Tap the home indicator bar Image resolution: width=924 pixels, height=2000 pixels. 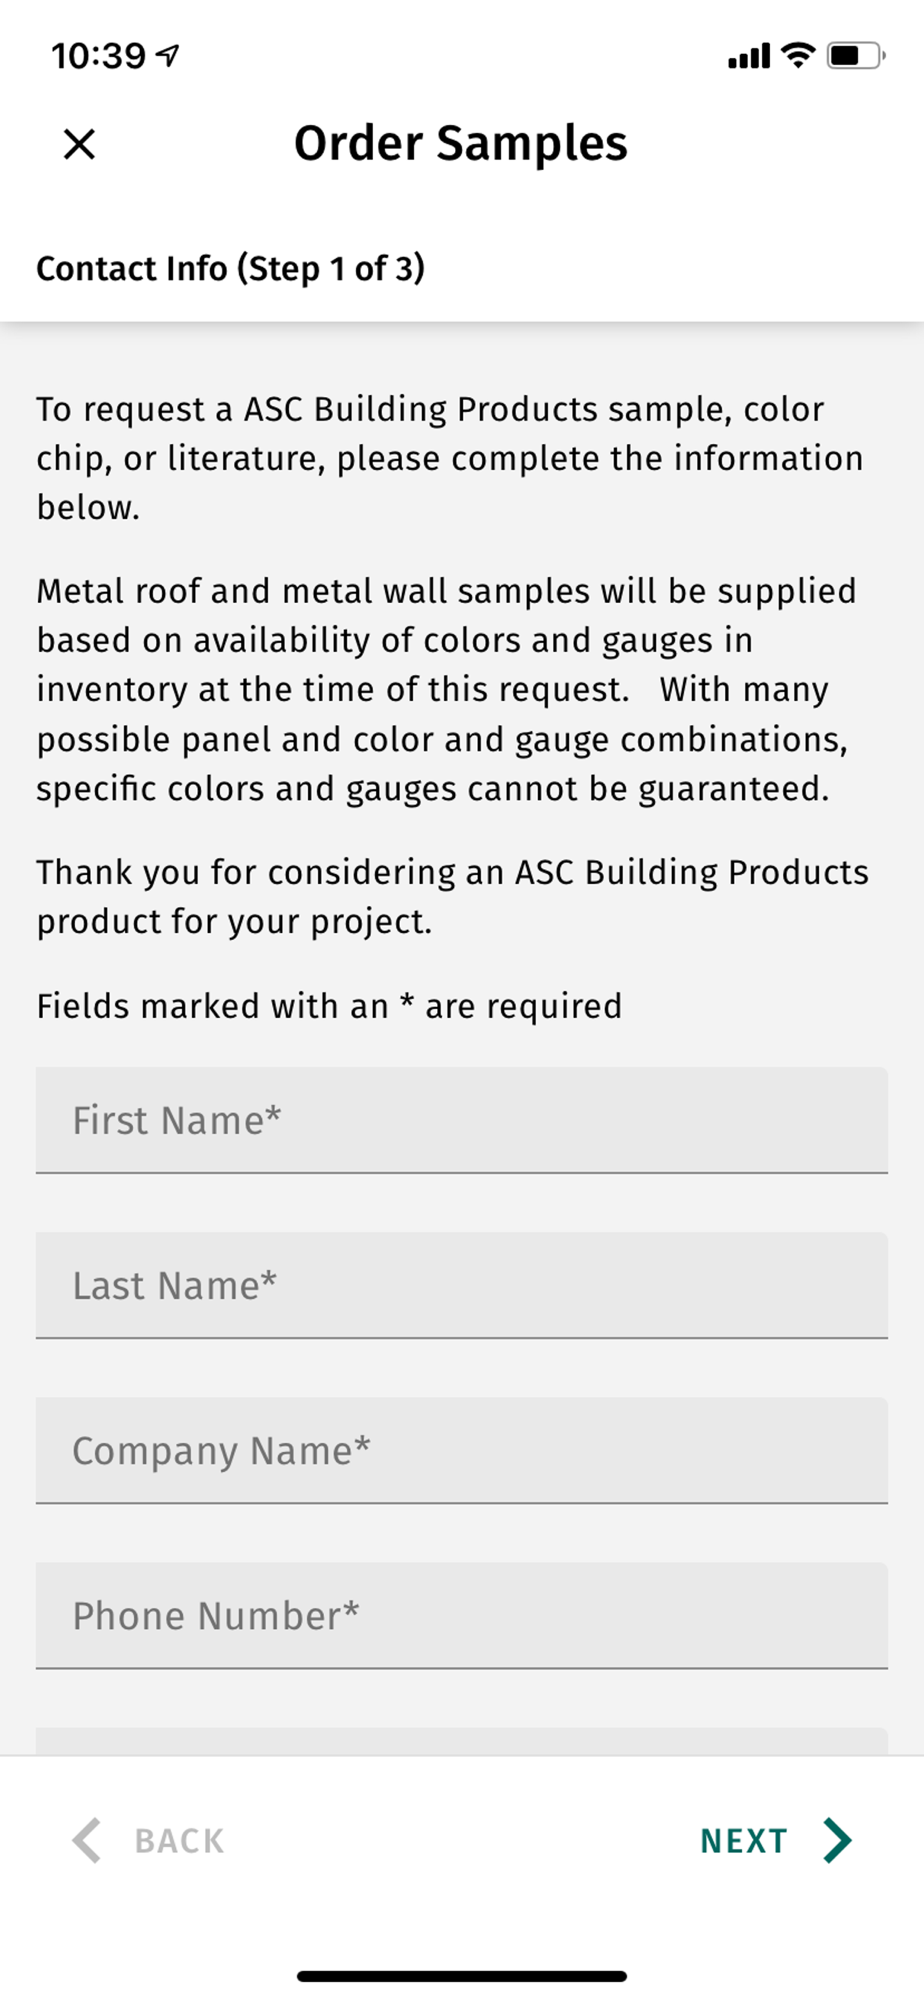coord(462,1976)
